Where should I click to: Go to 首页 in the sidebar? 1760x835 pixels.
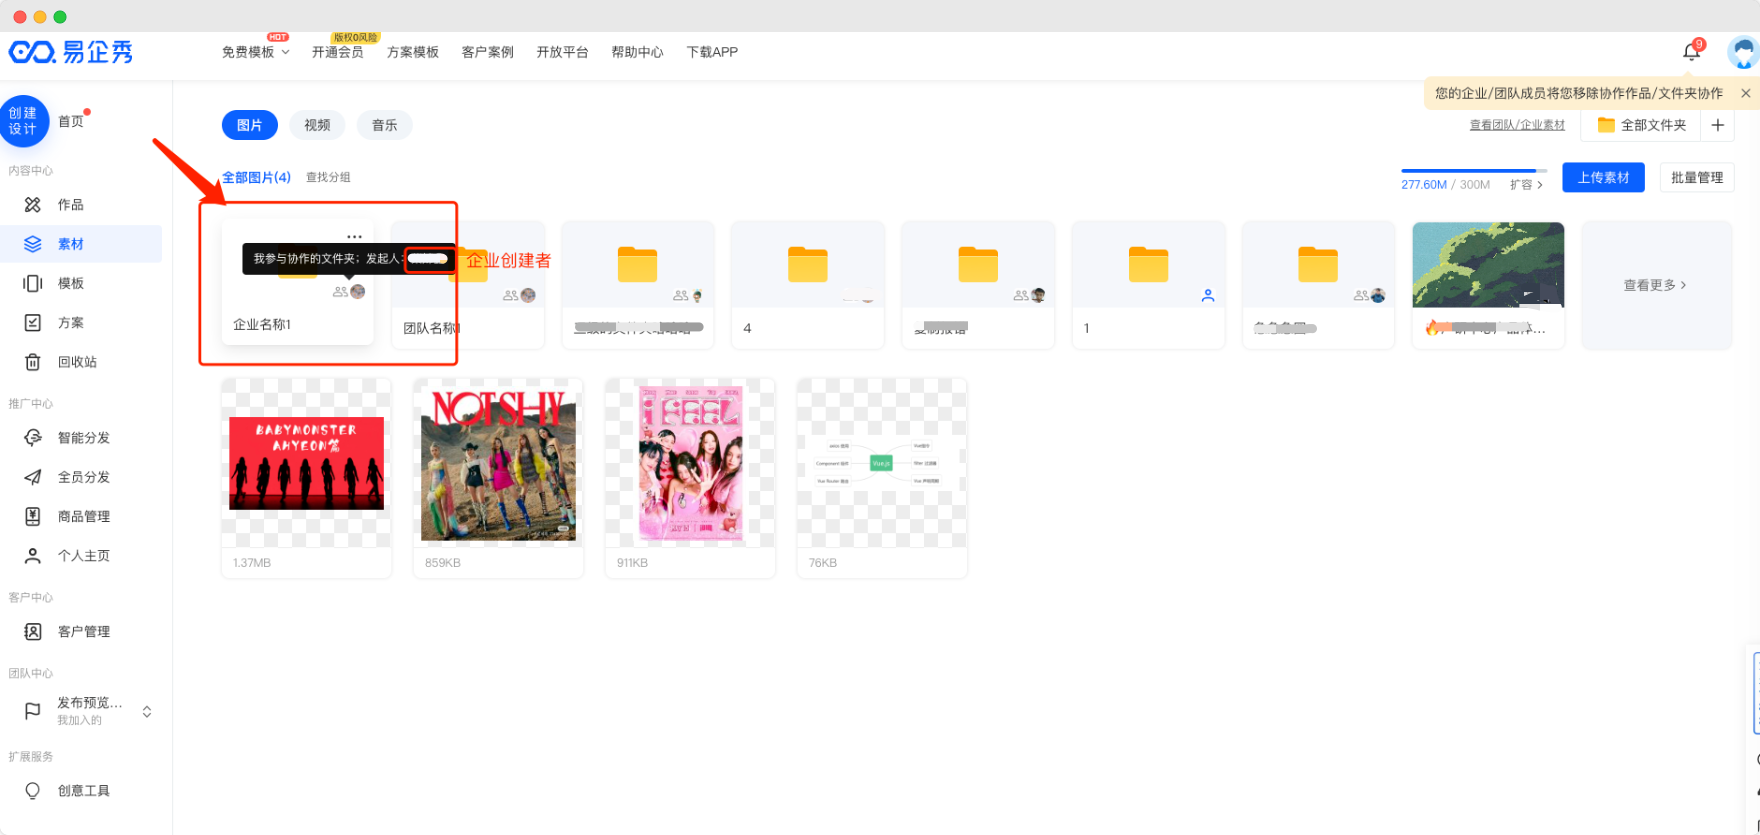(71, 121)
